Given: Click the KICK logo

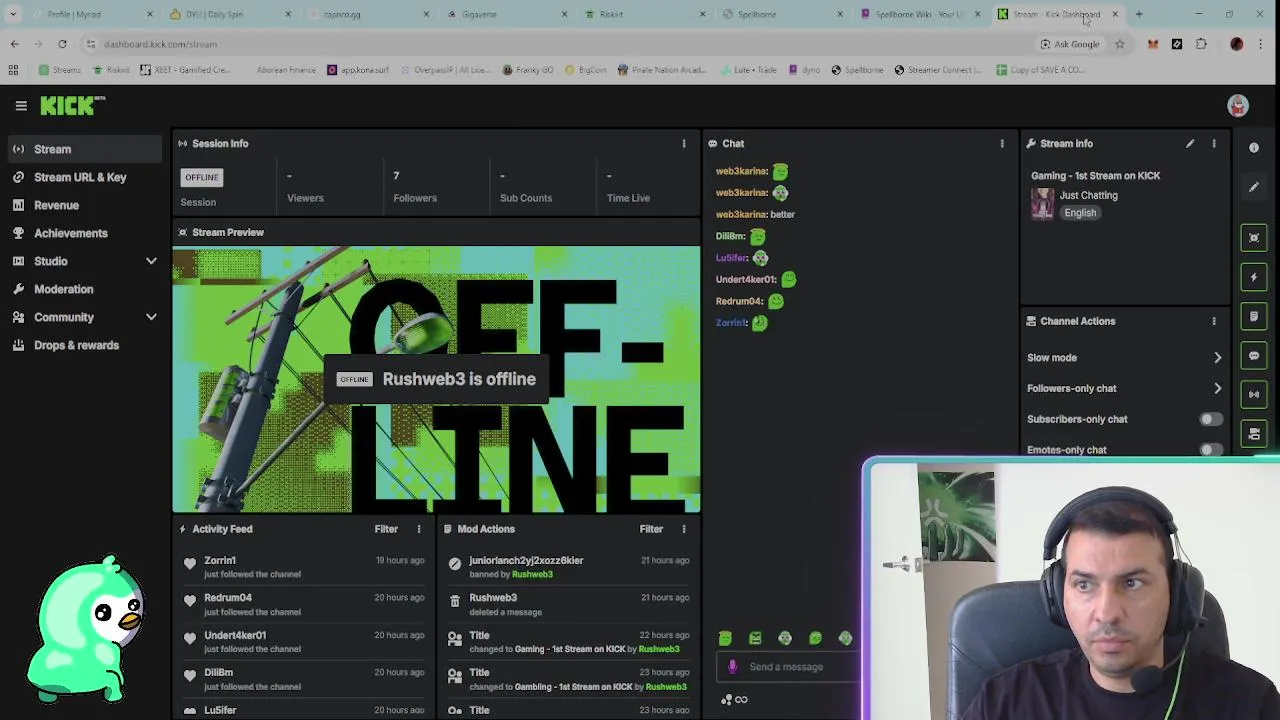Looking at the screenshot, I should (x=72, y=105).
